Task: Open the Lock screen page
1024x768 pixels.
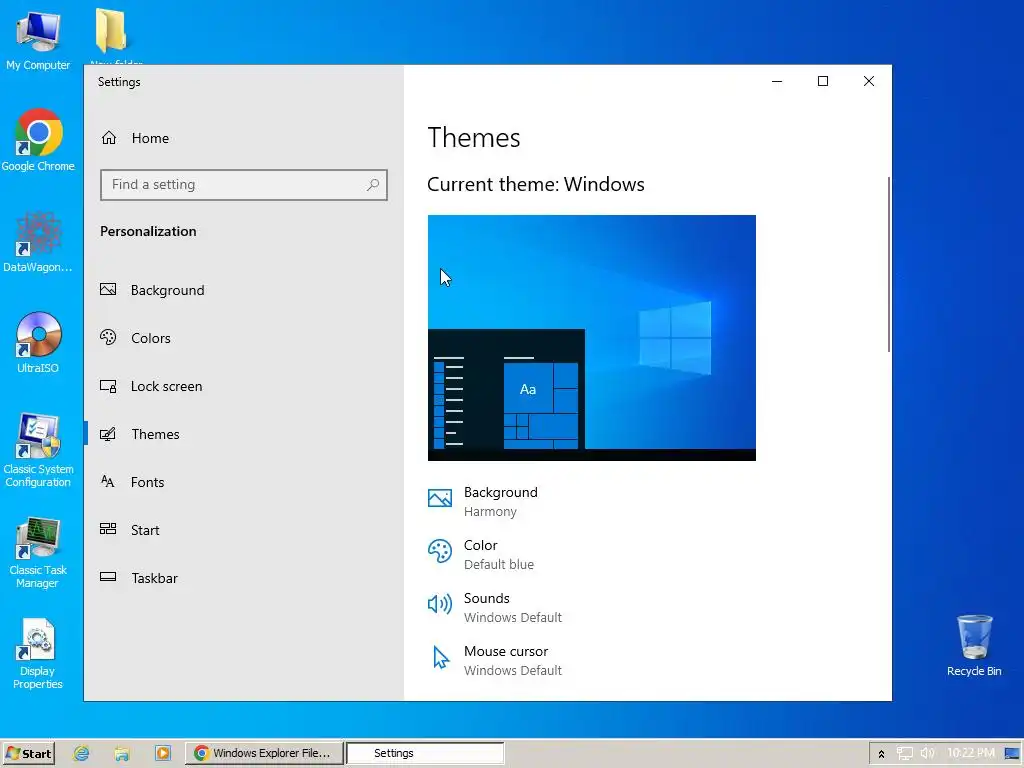Action: [244, 386]
